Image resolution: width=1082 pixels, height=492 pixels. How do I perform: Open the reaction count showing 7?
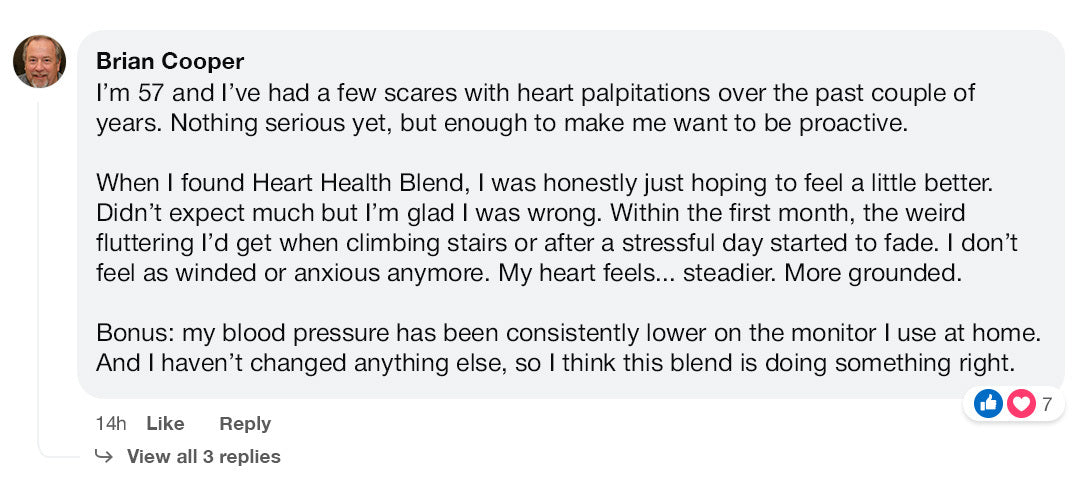point(1047,404)
